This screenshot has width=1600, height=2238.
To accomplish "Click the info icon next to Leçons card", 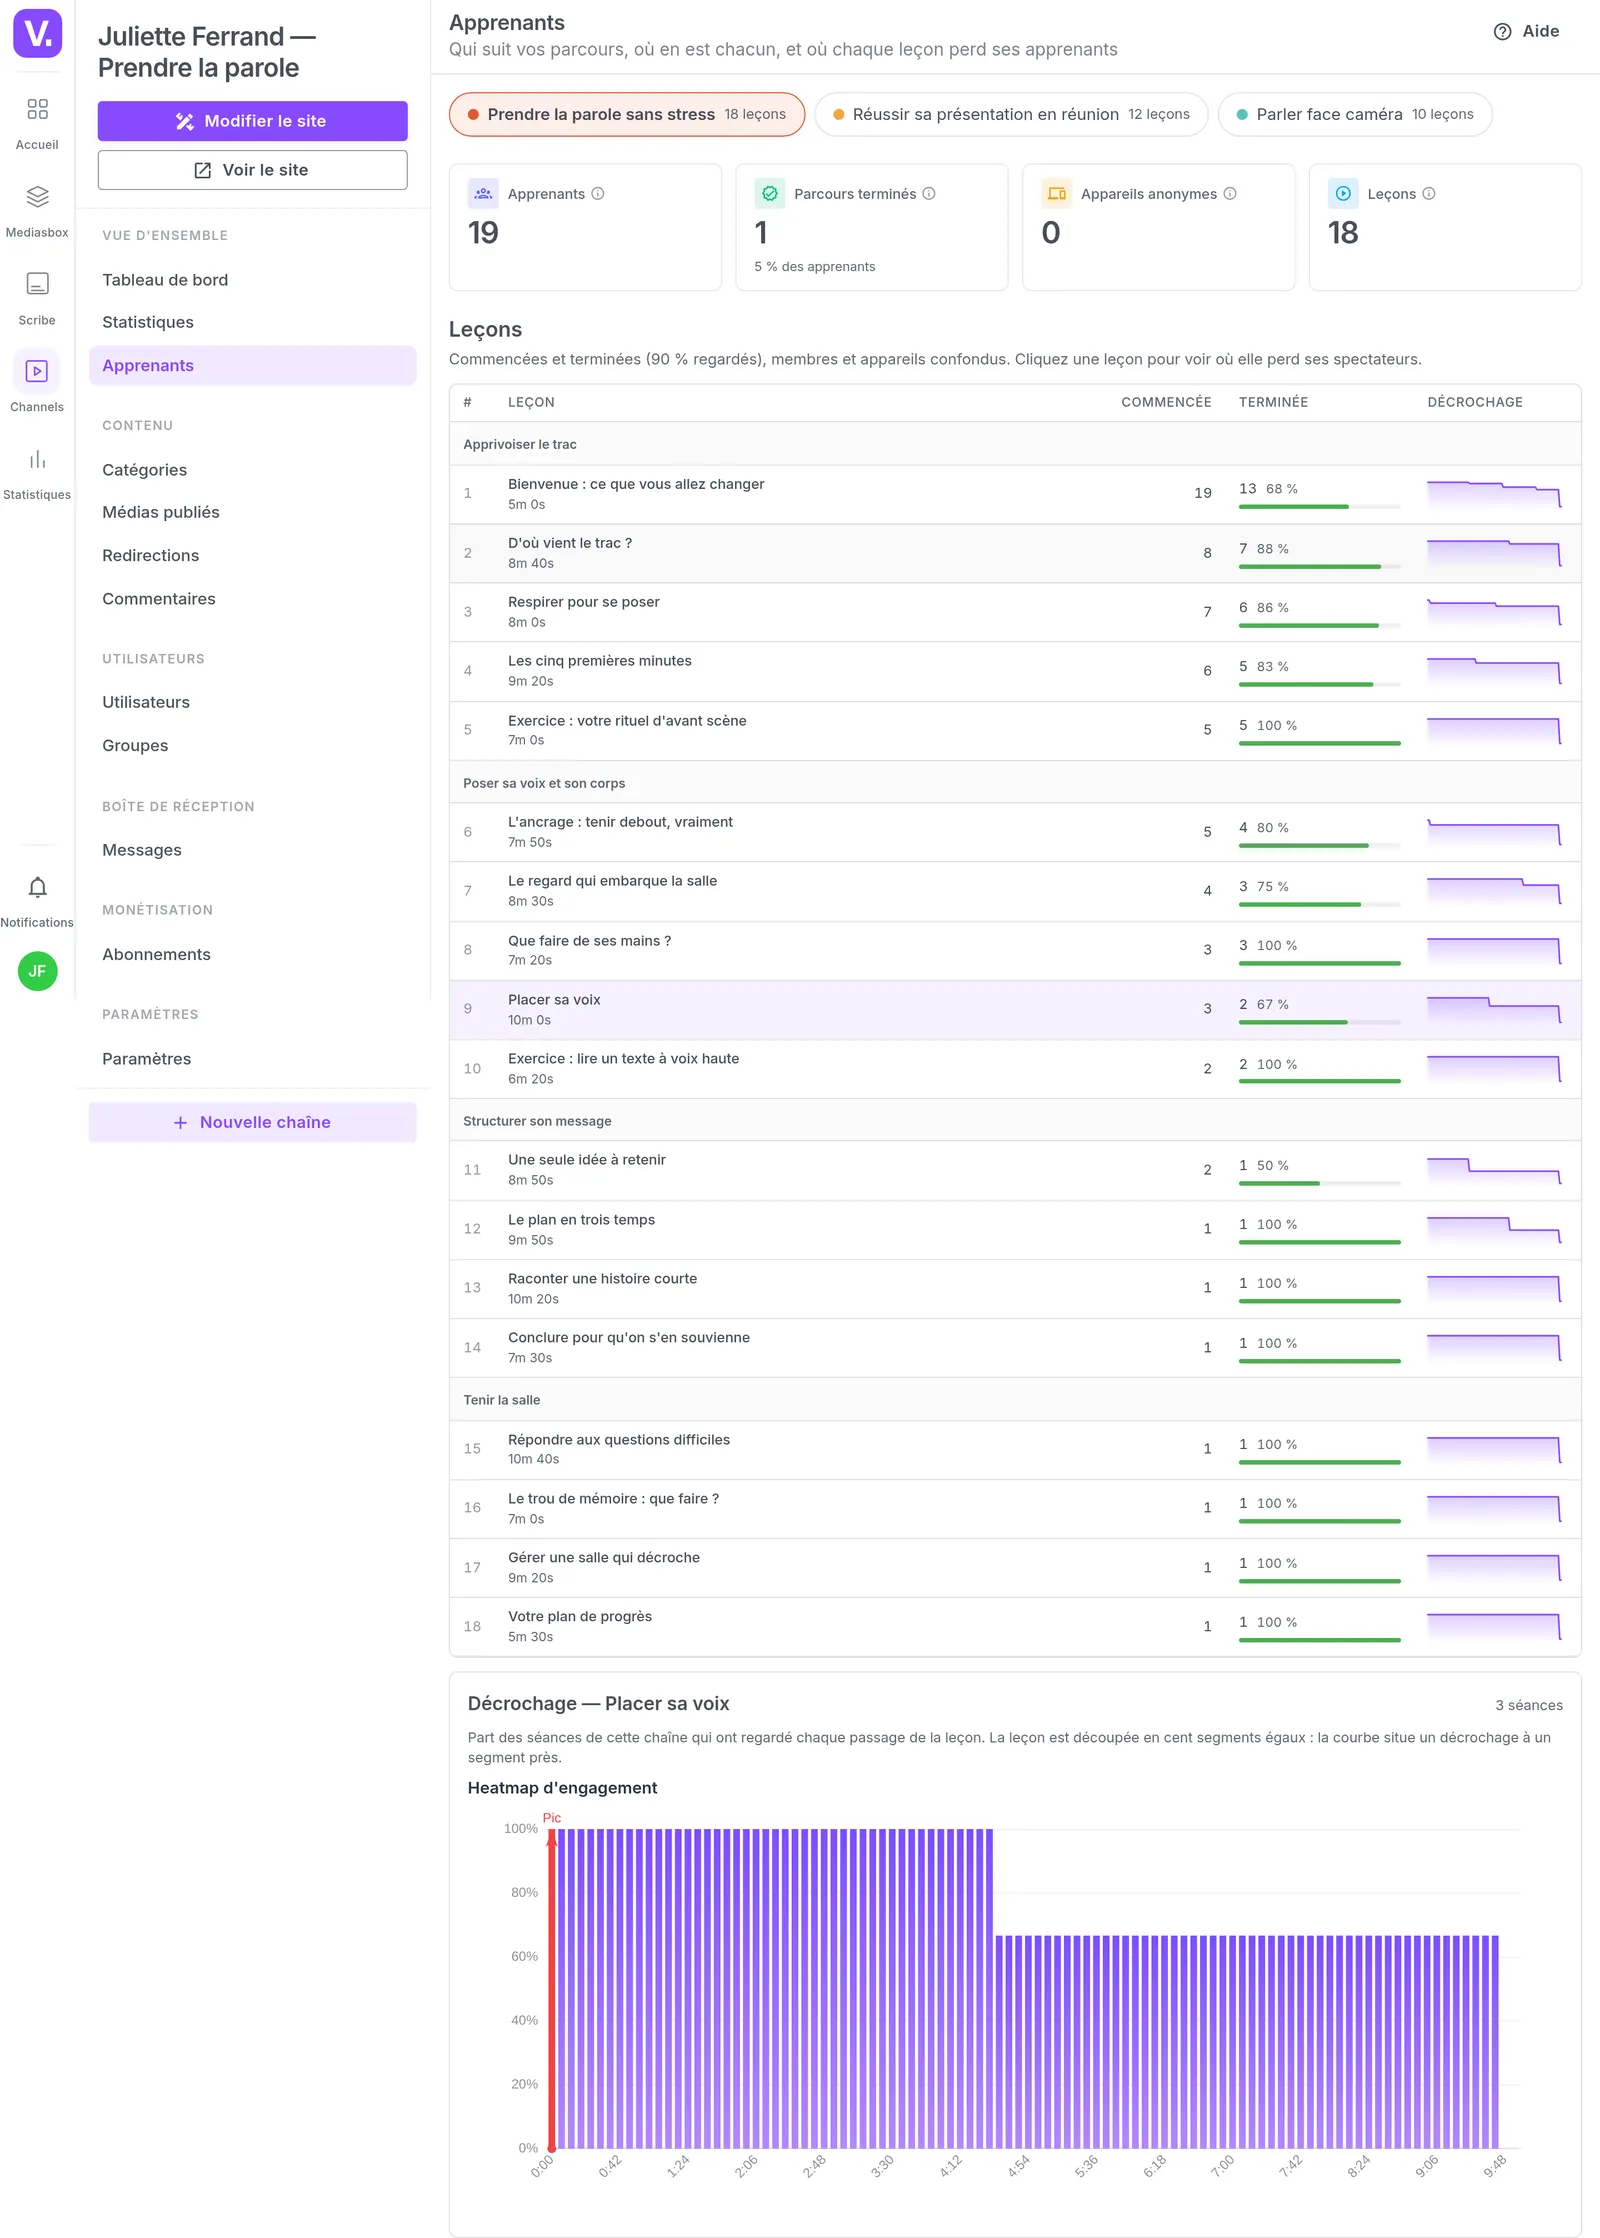I will coord(1429,194).
